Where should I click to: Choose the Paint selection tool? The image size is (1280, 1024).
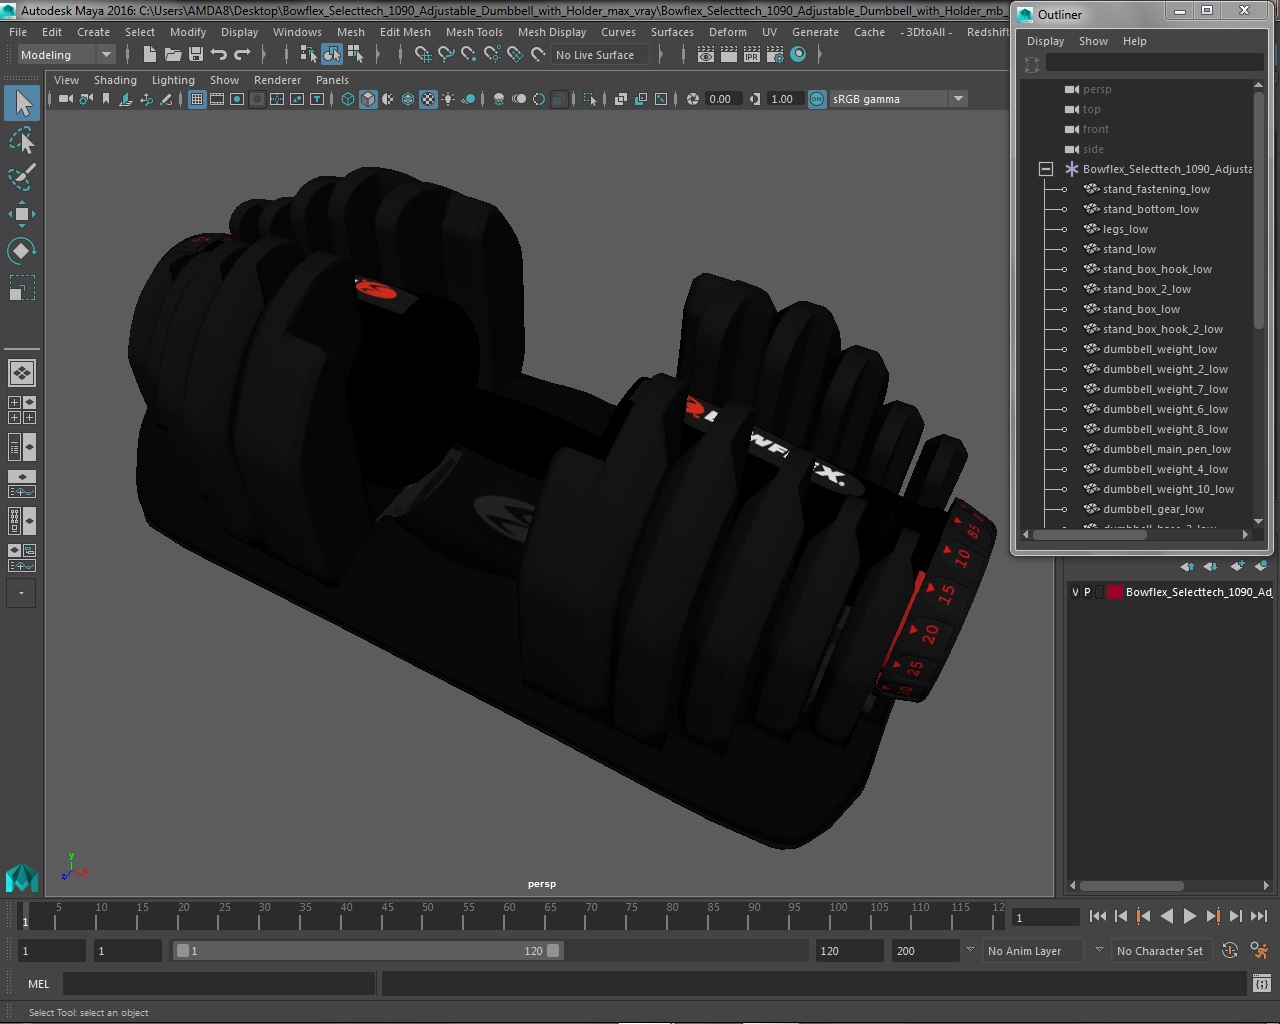(x=22, y=177)
